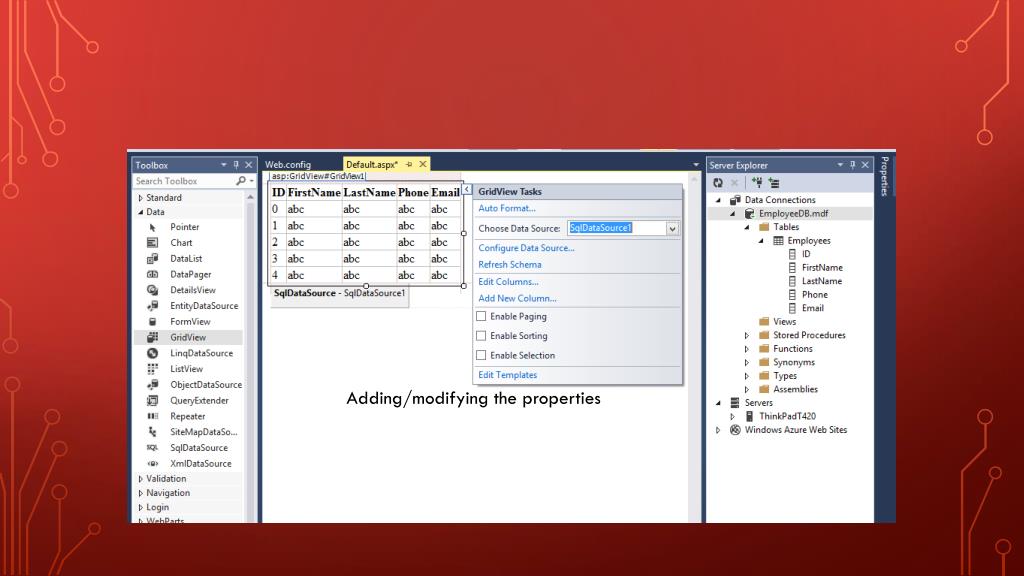
Task: Select the Views folder node
Action: click(784, 321)
